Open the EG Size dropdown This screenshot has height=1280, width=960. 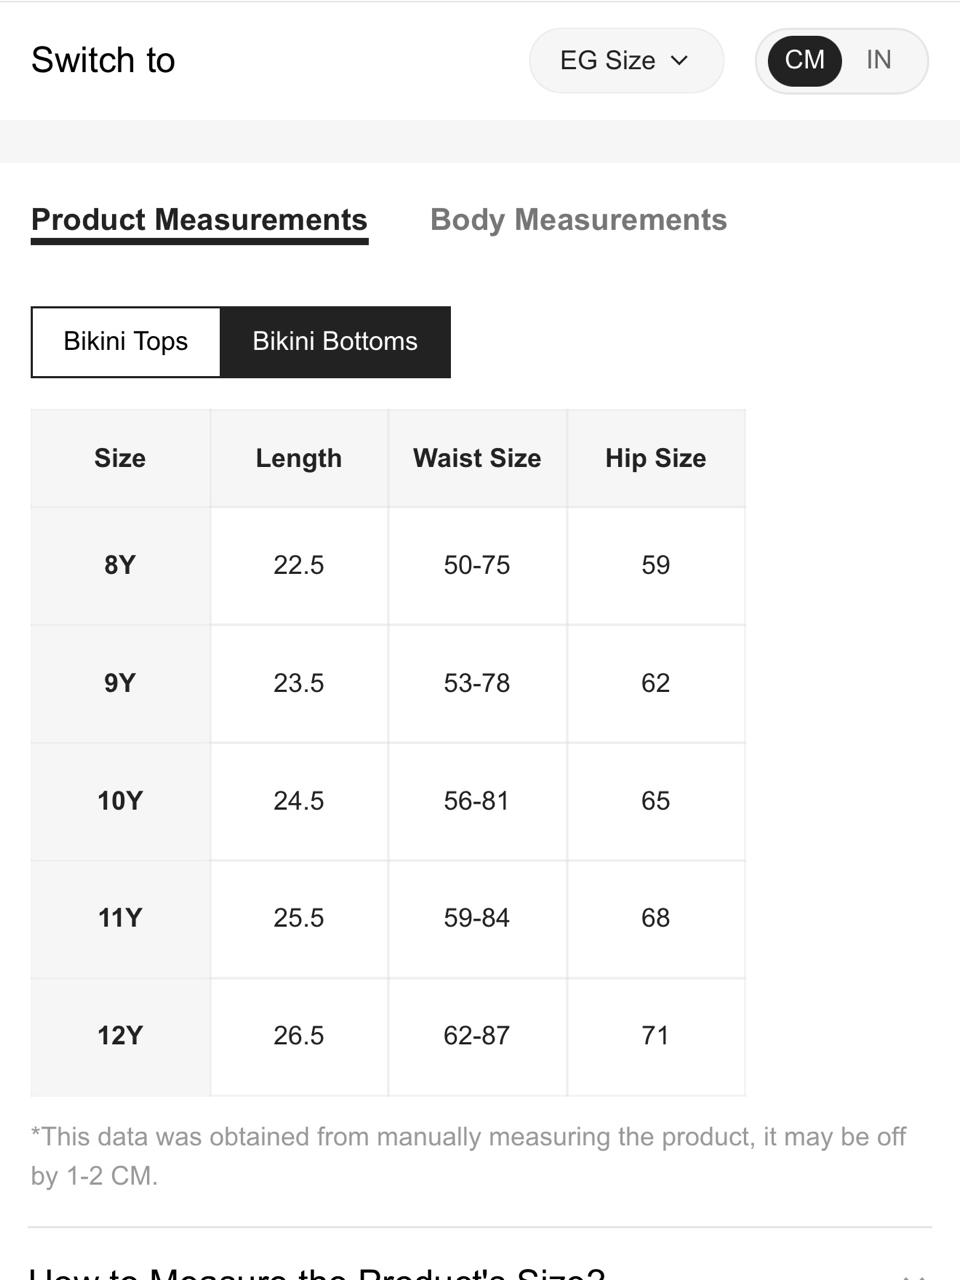pos(626,61)
